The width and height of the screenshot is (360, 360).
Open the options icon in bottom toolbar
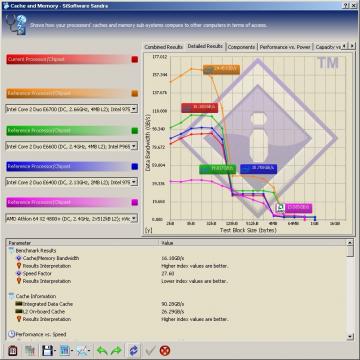[x=12, y=350]
